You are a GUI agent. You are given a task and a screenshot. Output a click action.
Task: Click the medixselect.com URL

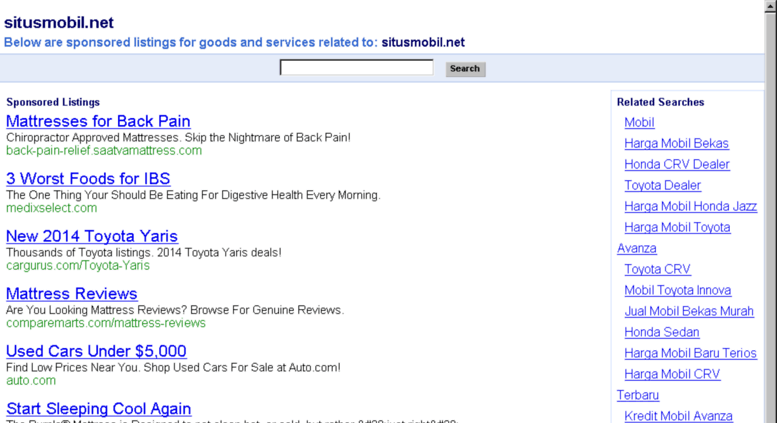point(52,208)
